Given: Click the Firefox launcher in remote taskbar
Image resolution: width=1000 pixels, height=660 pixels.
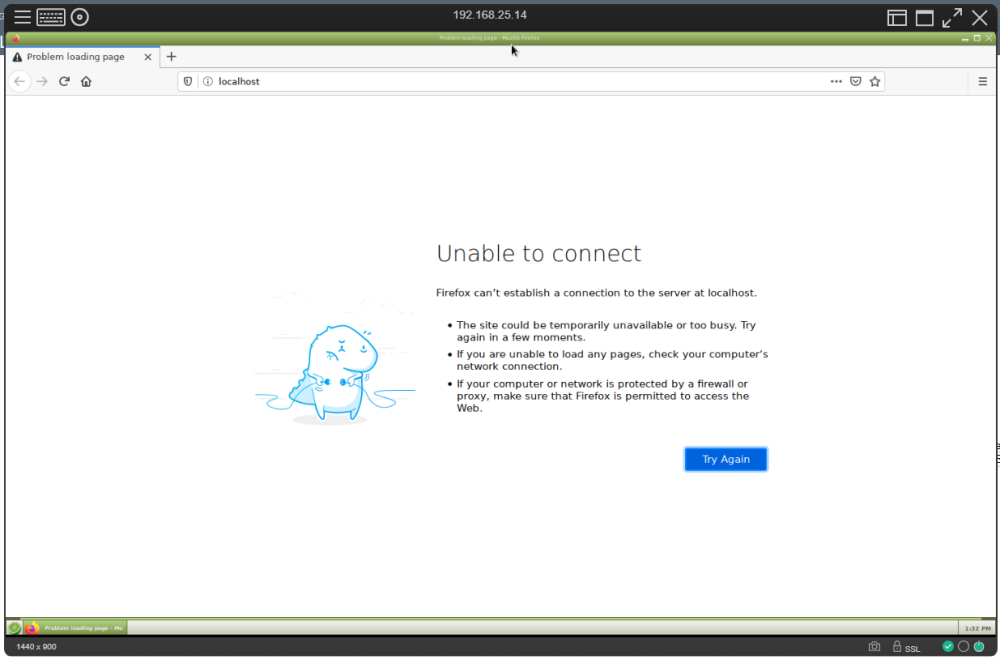Looking at the screenshot, I should [32, 628].
